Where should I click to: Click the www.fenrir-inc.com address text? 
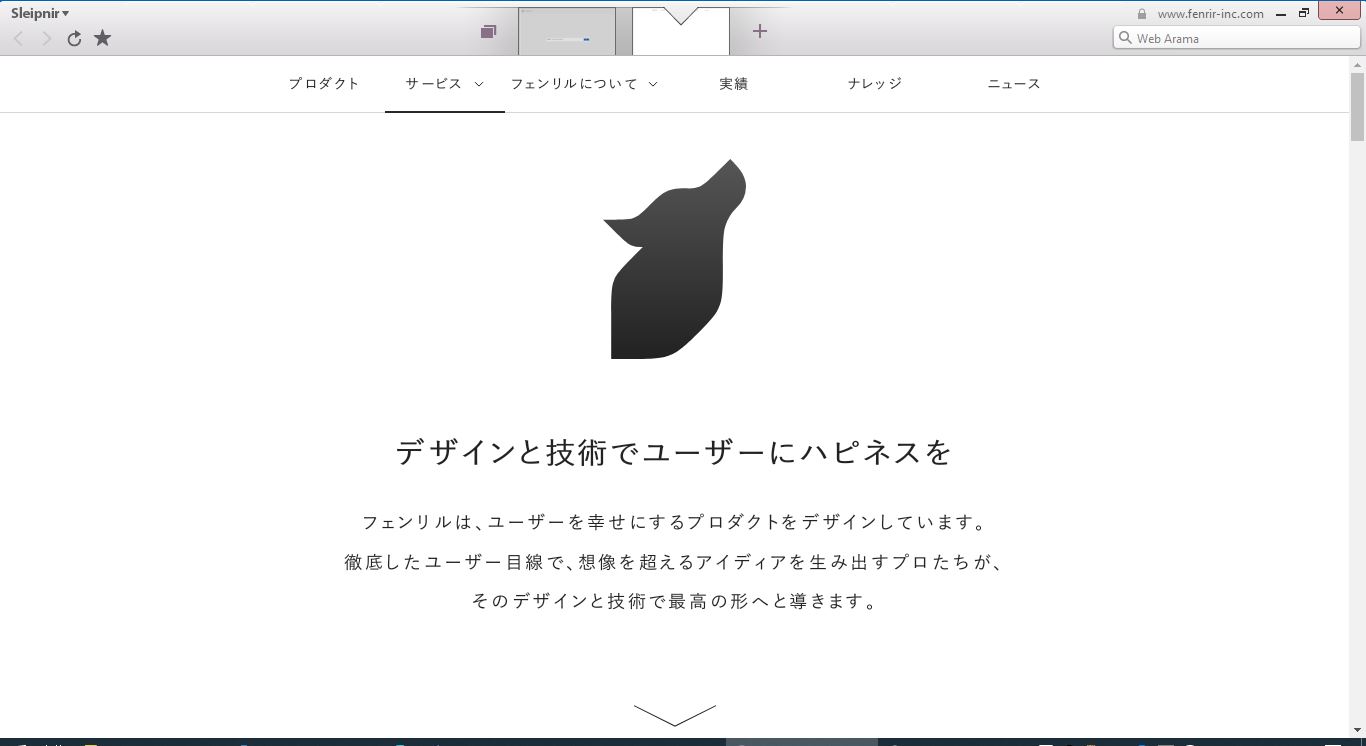coord(1210,14)
